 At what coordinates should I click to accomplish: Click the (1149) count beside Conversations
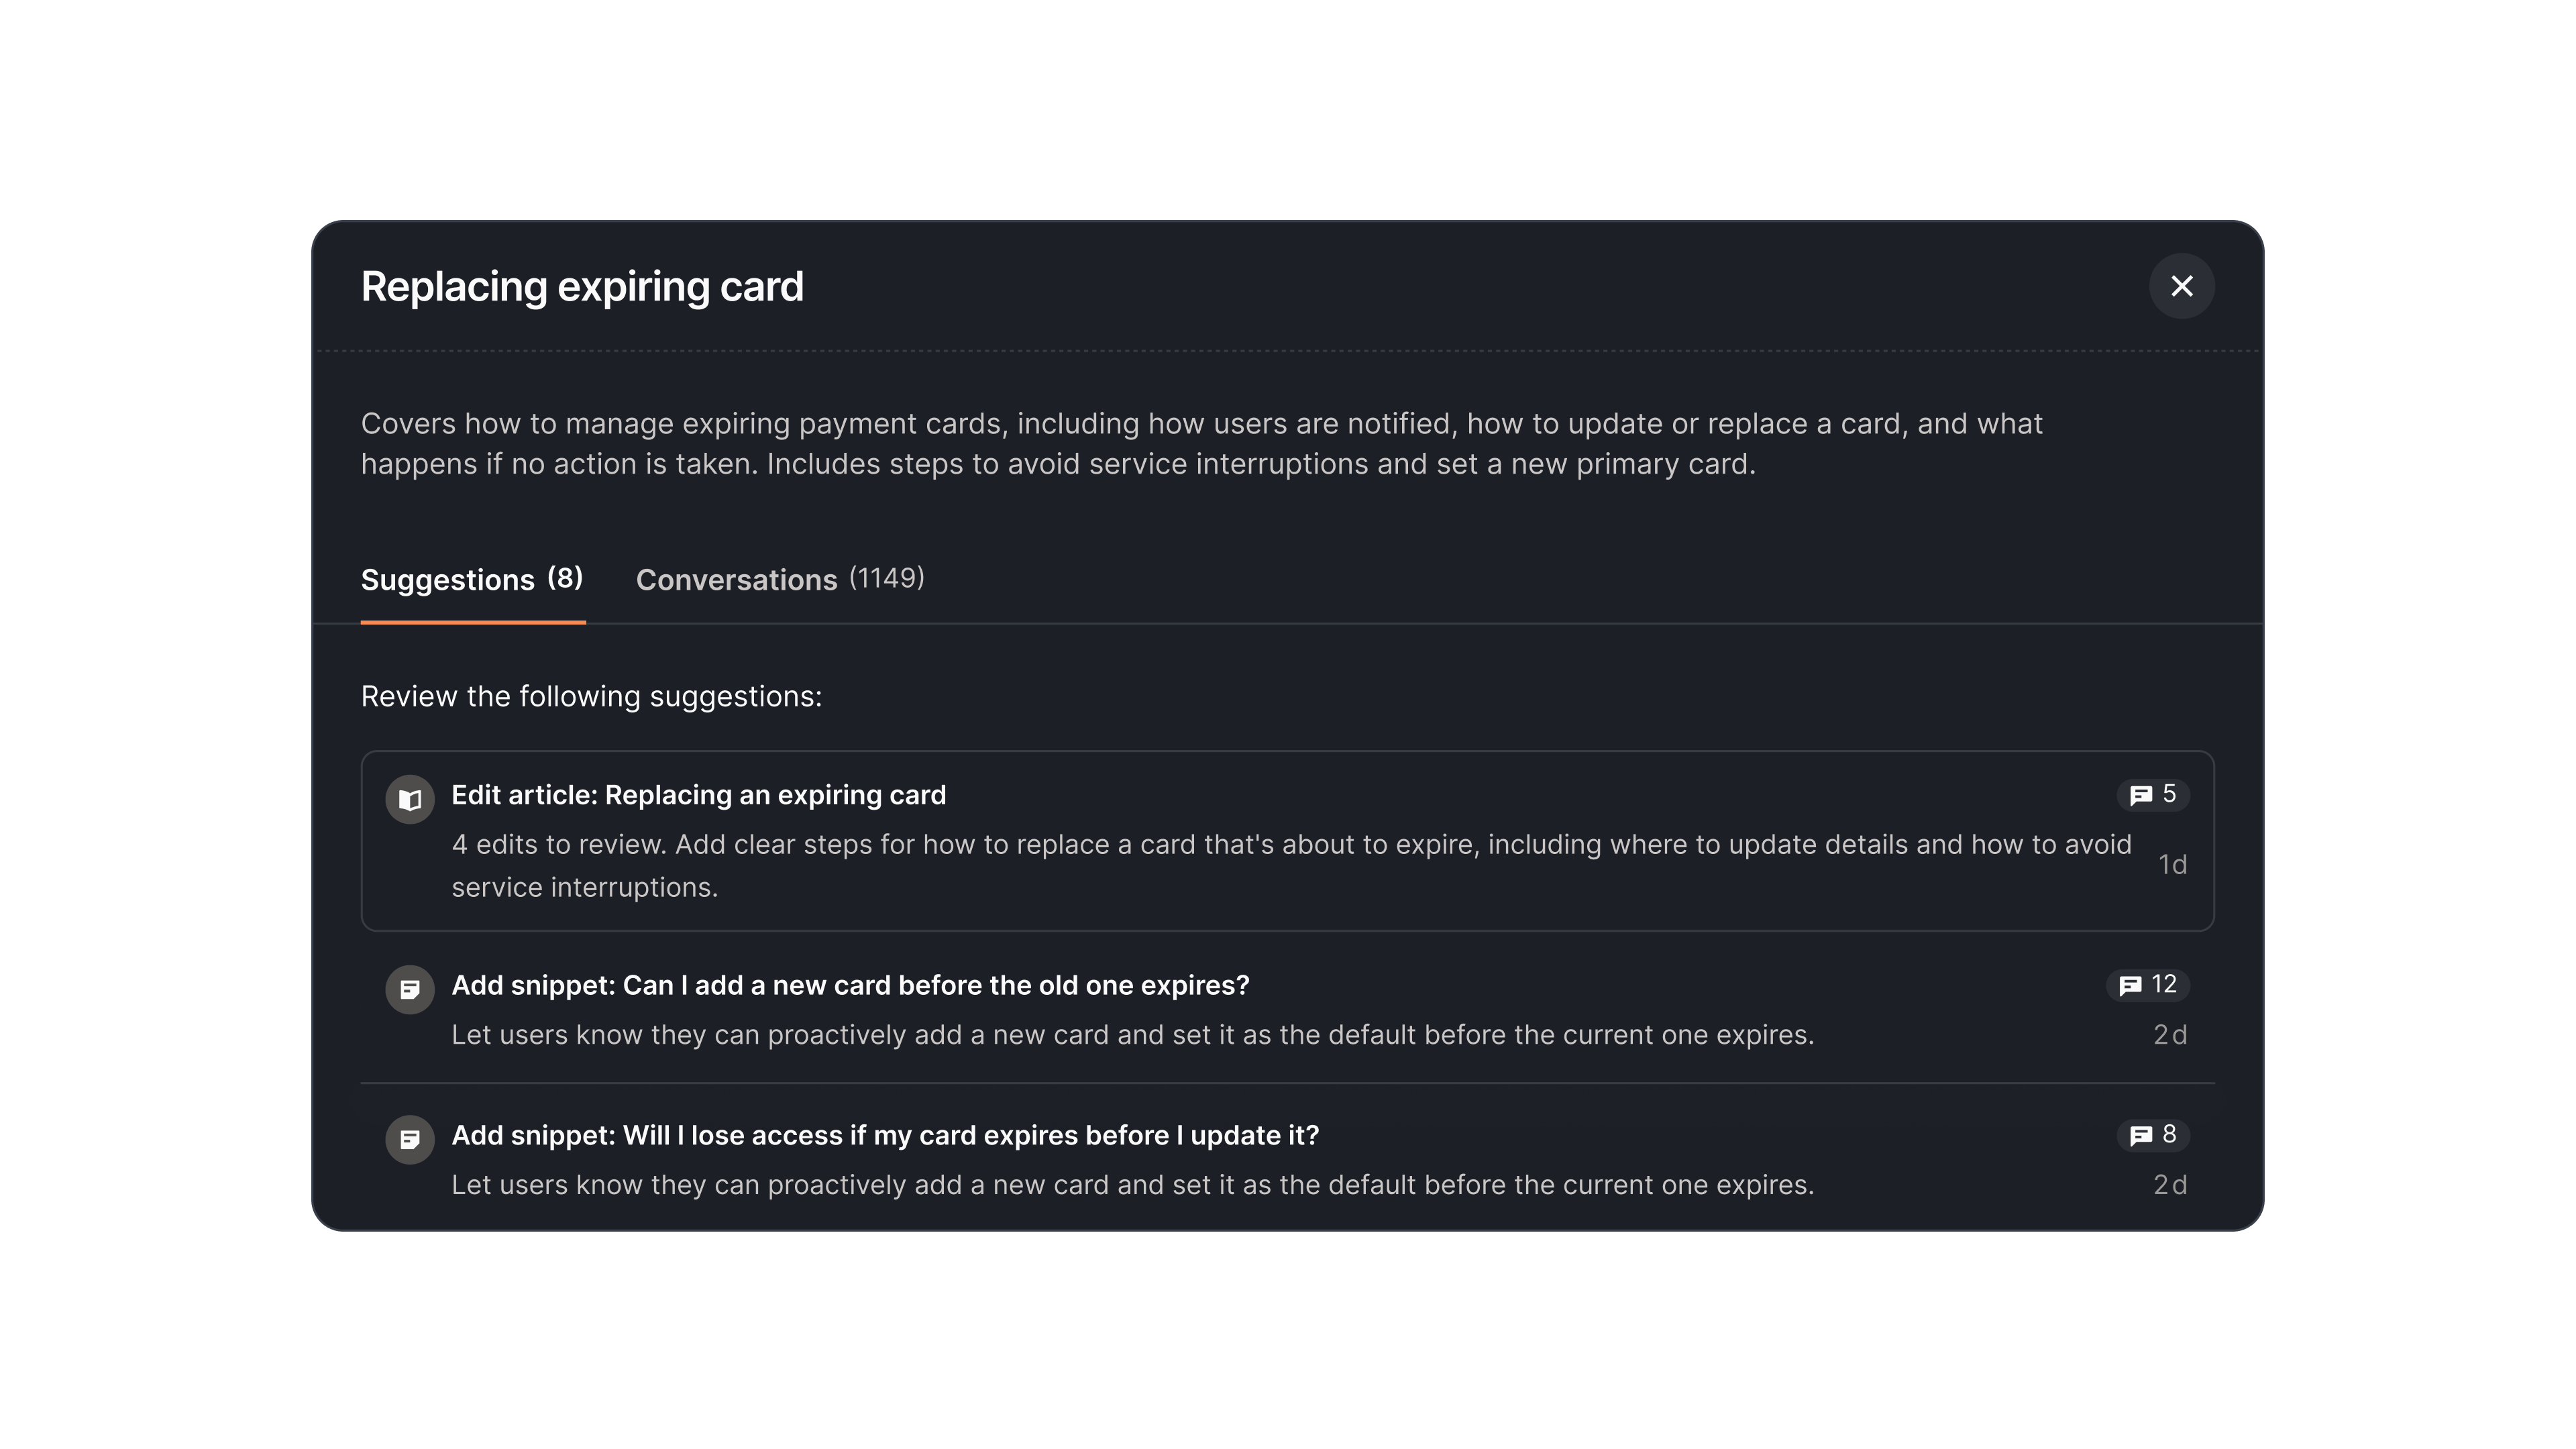(x=887, y=578)
